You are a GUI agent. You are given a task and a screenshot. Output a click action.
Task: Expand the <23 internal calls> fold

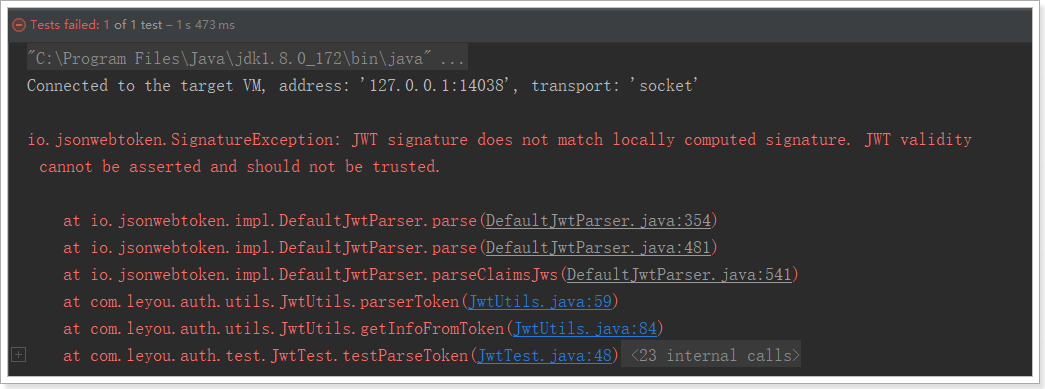pyautogui.click(x=710, y=356)
